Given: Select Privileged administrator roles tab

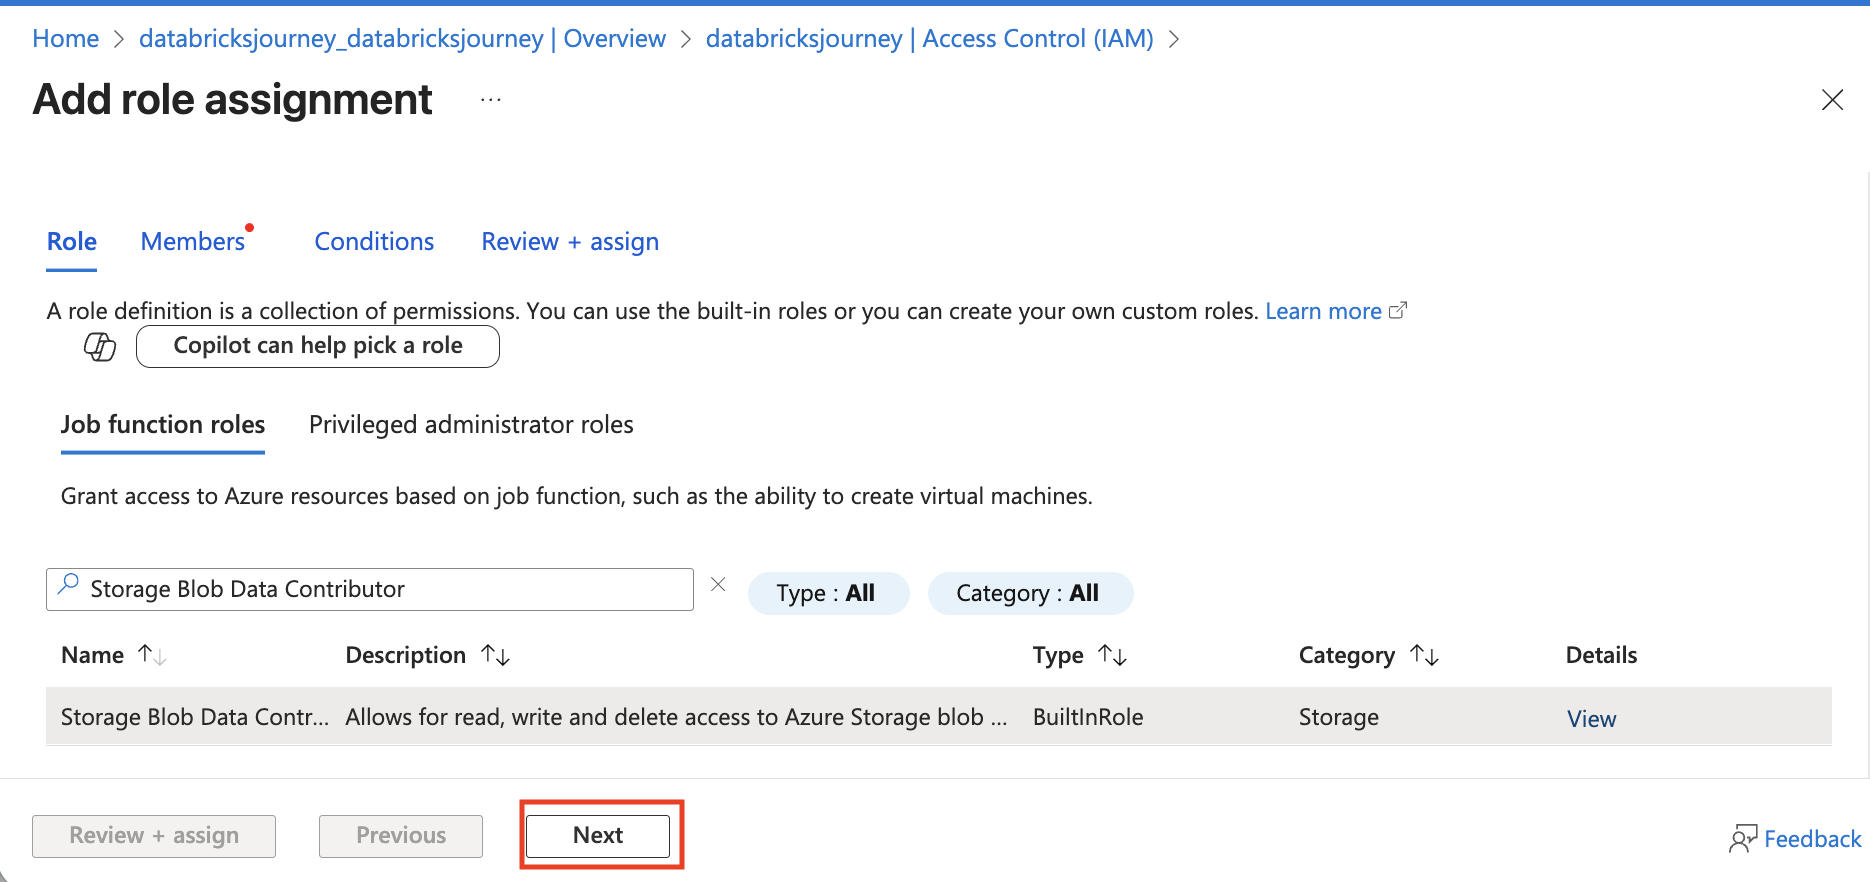Looking at the screenshot, I should pyautogui.click(x=471, y=425).
